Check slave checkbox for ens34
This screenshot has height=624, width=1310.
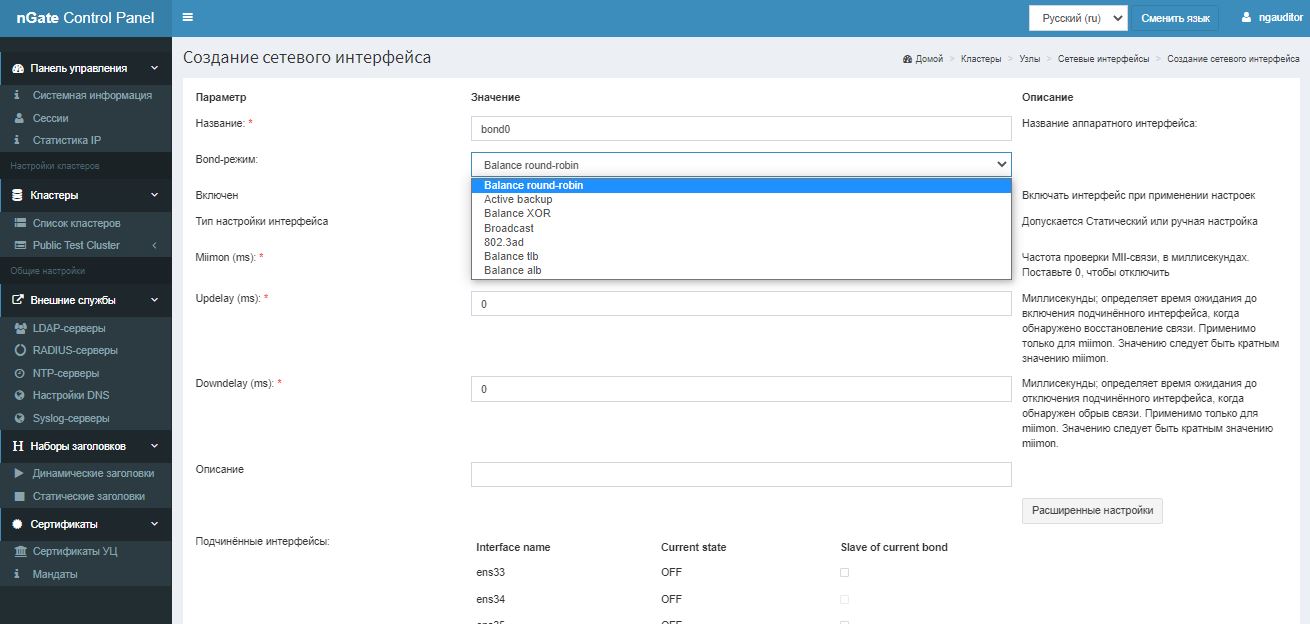click(844, 599)
